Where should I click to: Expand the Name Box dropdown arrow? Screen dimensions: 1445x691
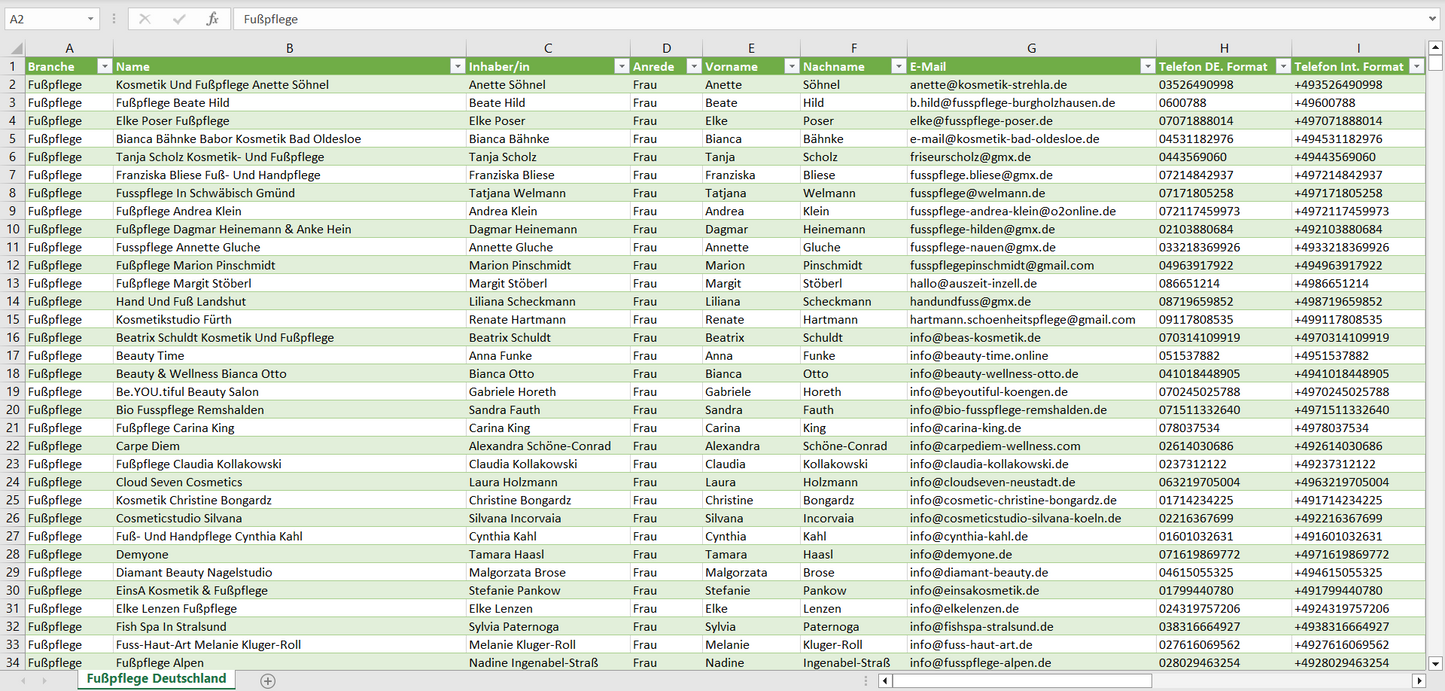[91, 19]
